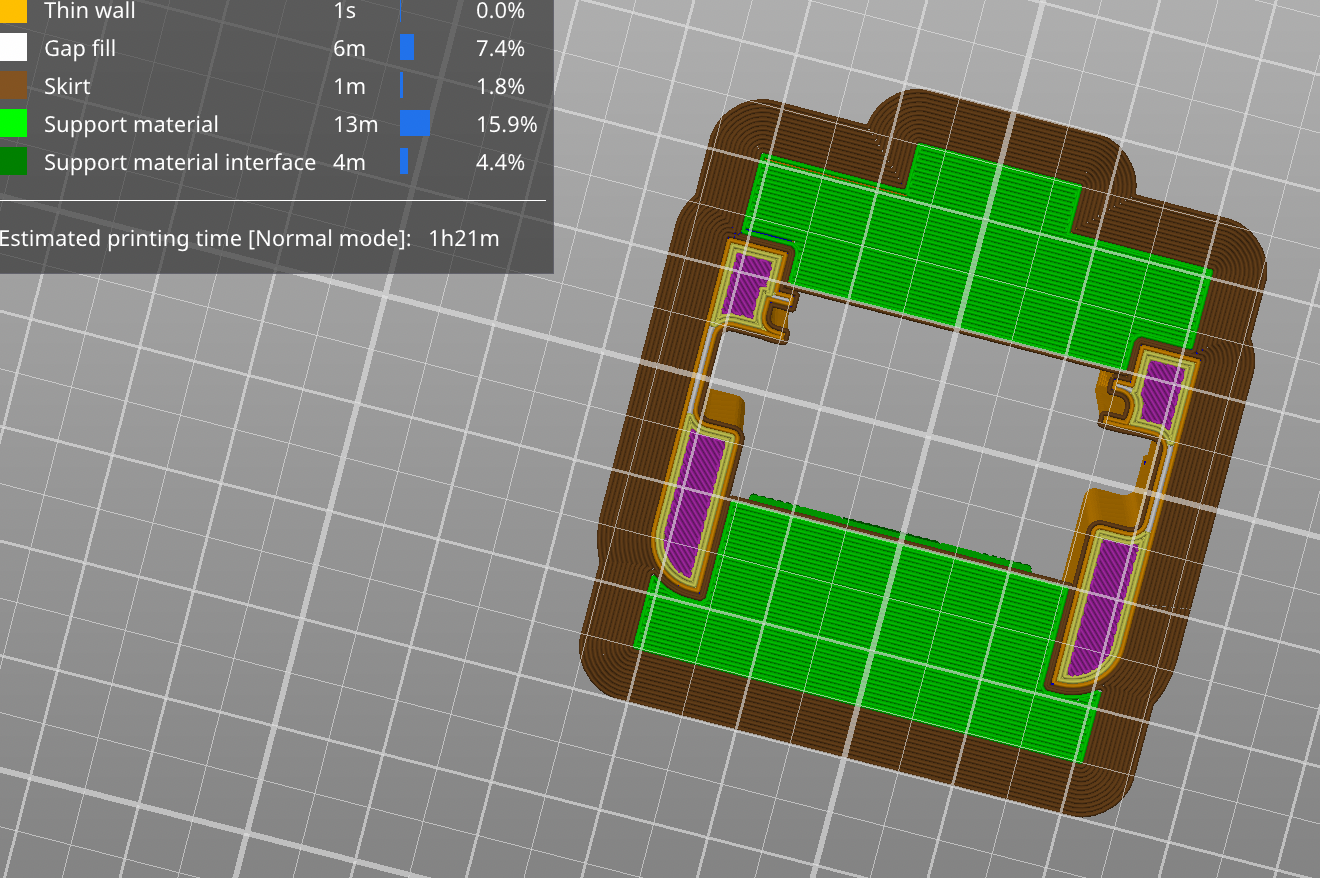This screenshot has height=878, width=1320.
Task: Toggle visibility of the Thin wall label
Action: [89, 11]
